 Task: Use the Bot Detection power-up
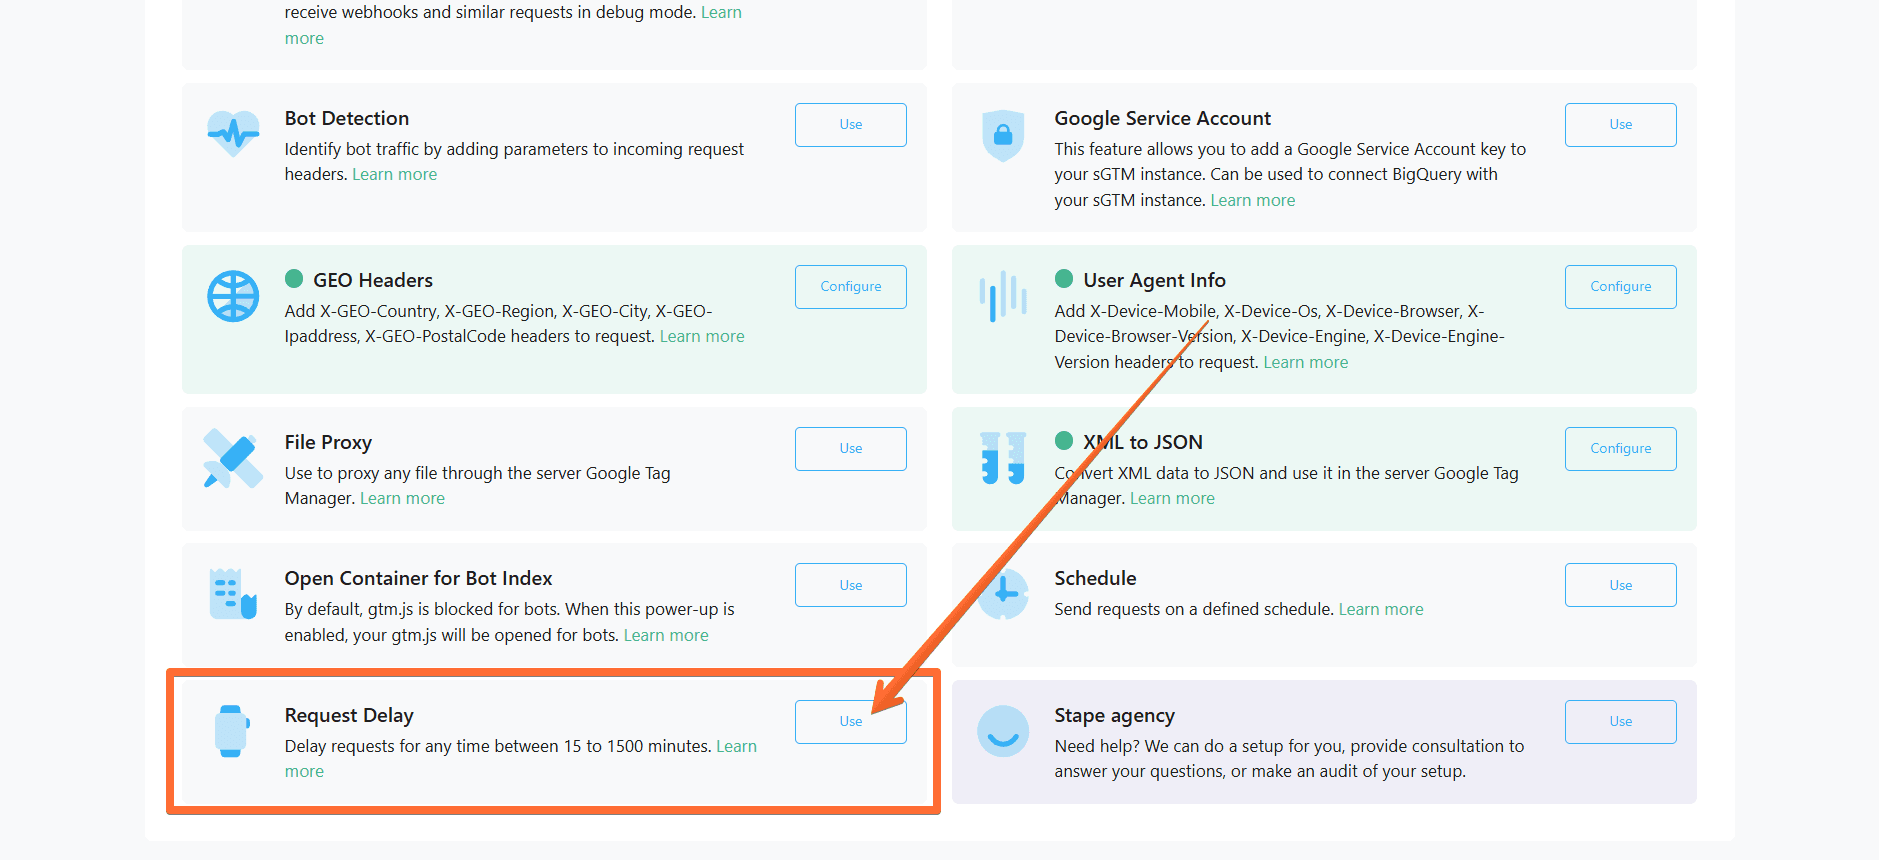[851, 125]
